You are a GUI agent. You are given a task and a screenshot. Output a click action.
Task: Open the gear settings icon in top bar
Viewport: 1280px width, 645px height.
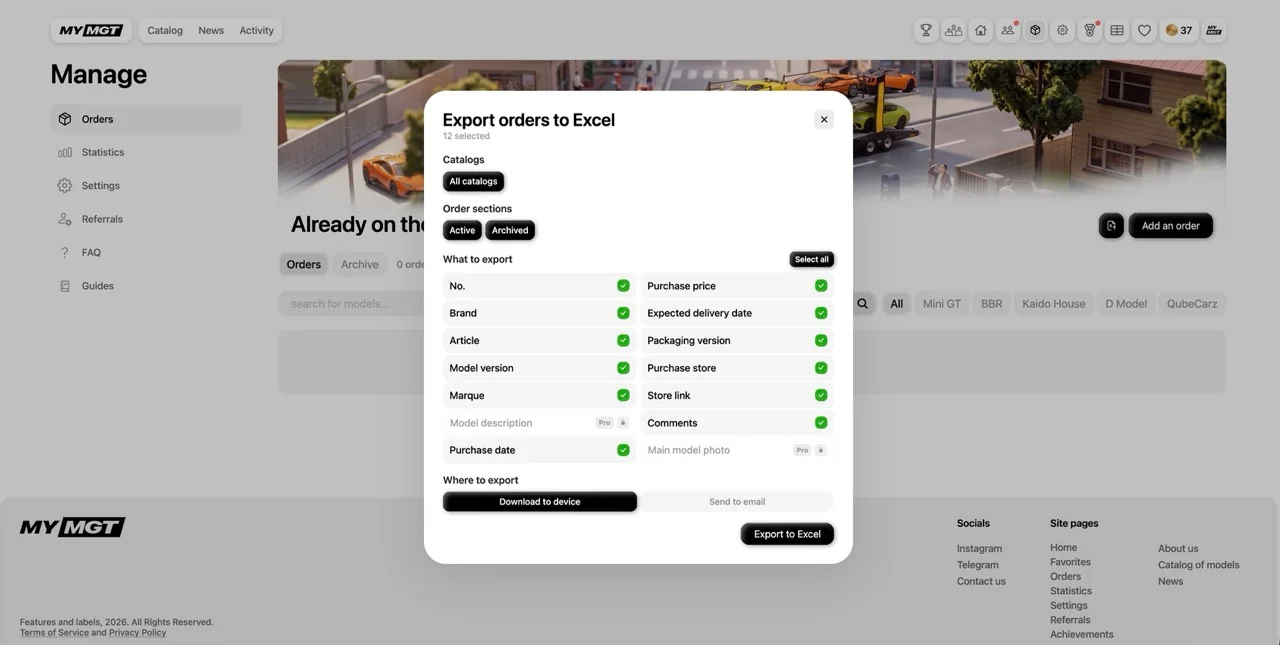[x=1063, y=30]
